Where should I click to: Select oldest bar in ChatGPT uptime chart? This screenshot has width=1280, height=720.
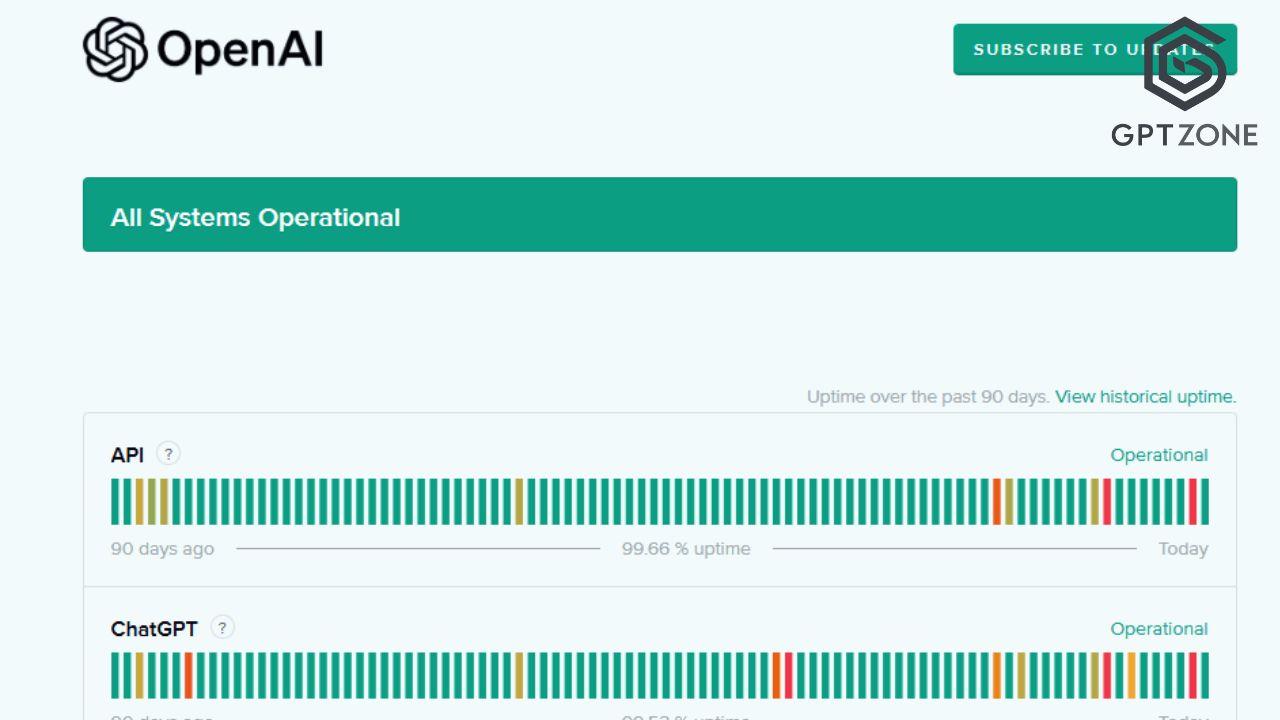[x=115, y=676]
